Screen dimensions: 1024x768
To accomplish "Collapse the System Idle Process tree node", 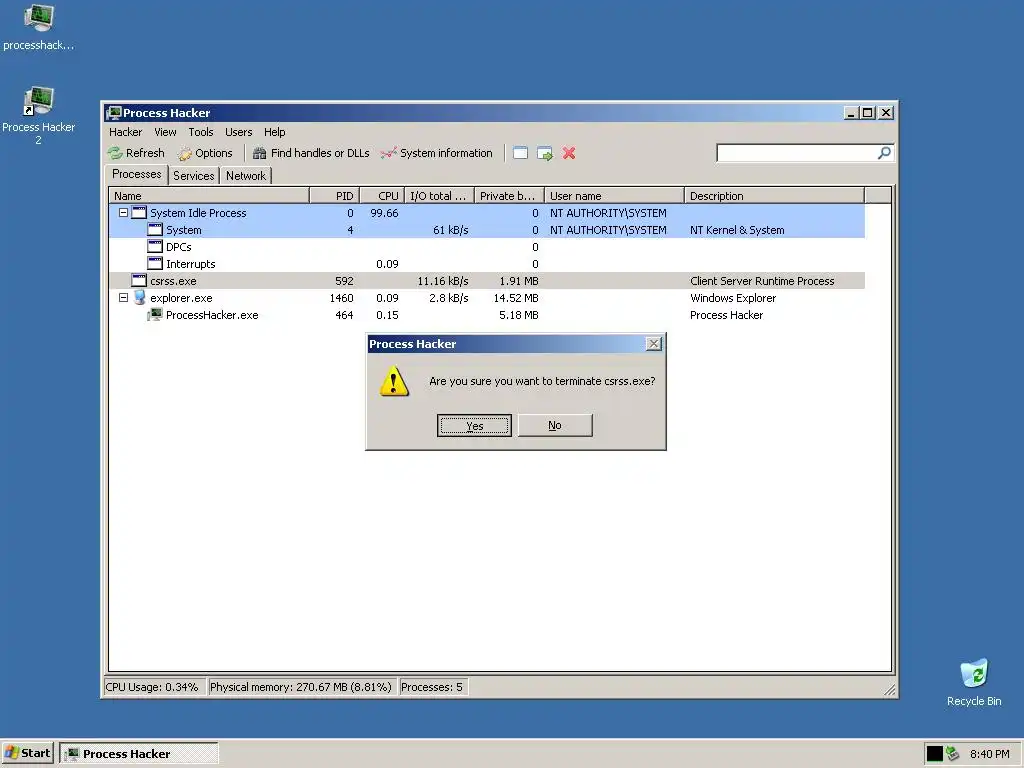I will click(x=123, y=213).
